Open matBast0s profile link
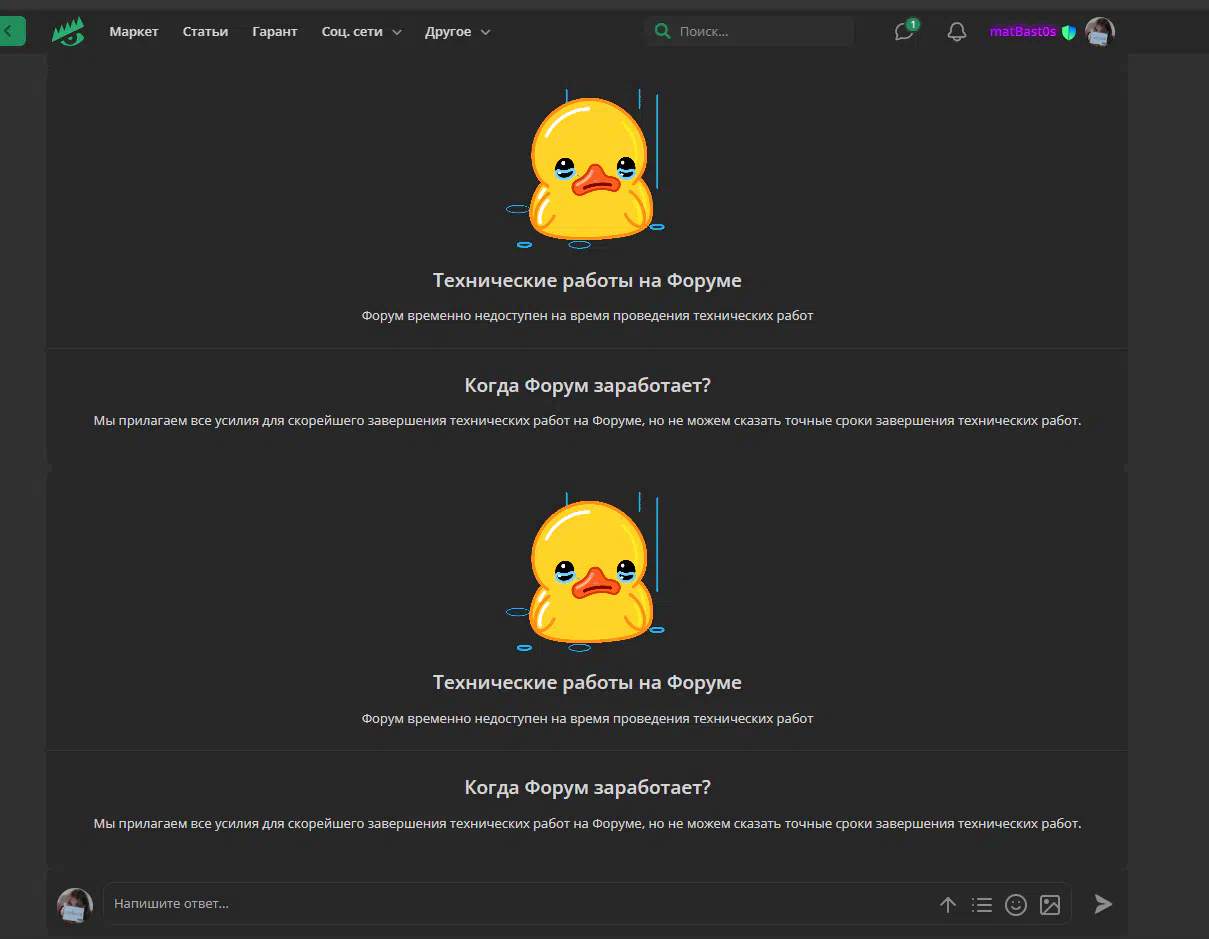Image resolution: width=1209 pixels, height=939 pixels. coord(1023,32)
